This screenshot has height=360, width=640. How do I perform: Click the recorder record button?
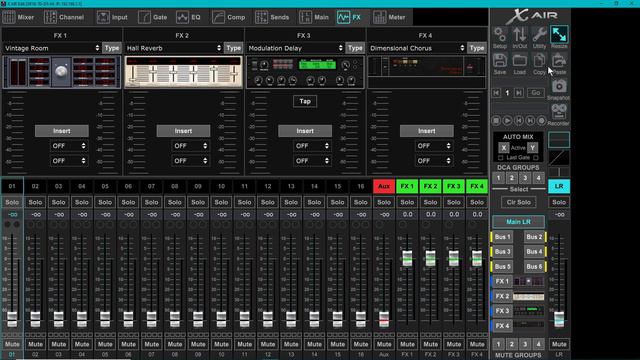point(541,121)
